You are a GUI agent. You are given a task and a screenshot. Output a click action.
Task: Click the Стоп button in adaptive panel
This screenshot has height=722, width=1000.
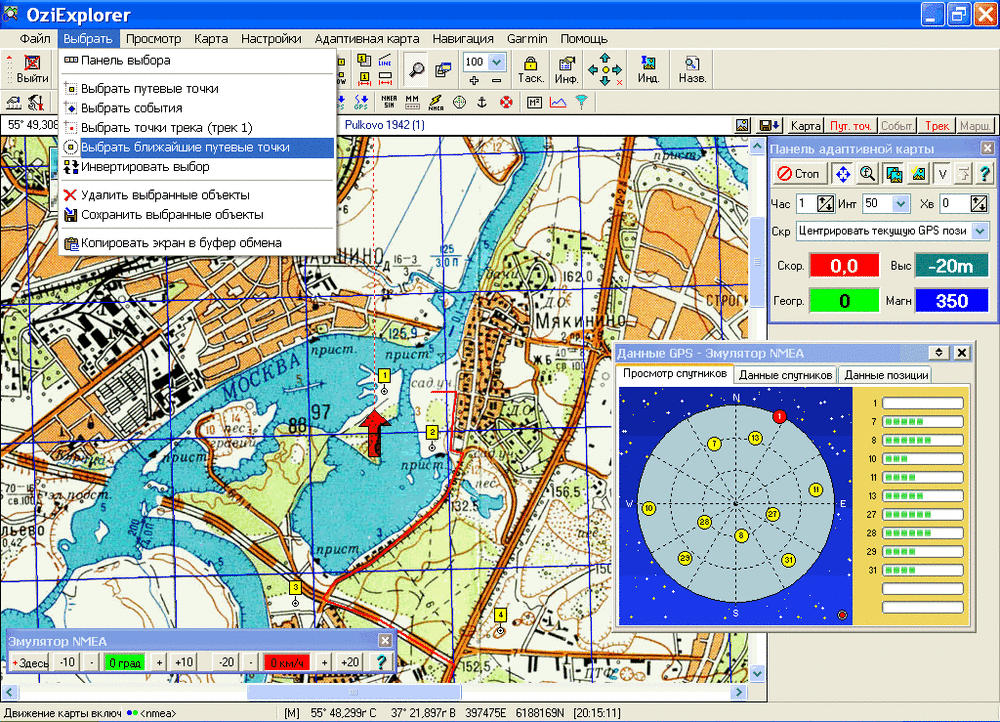coord(799,173)
